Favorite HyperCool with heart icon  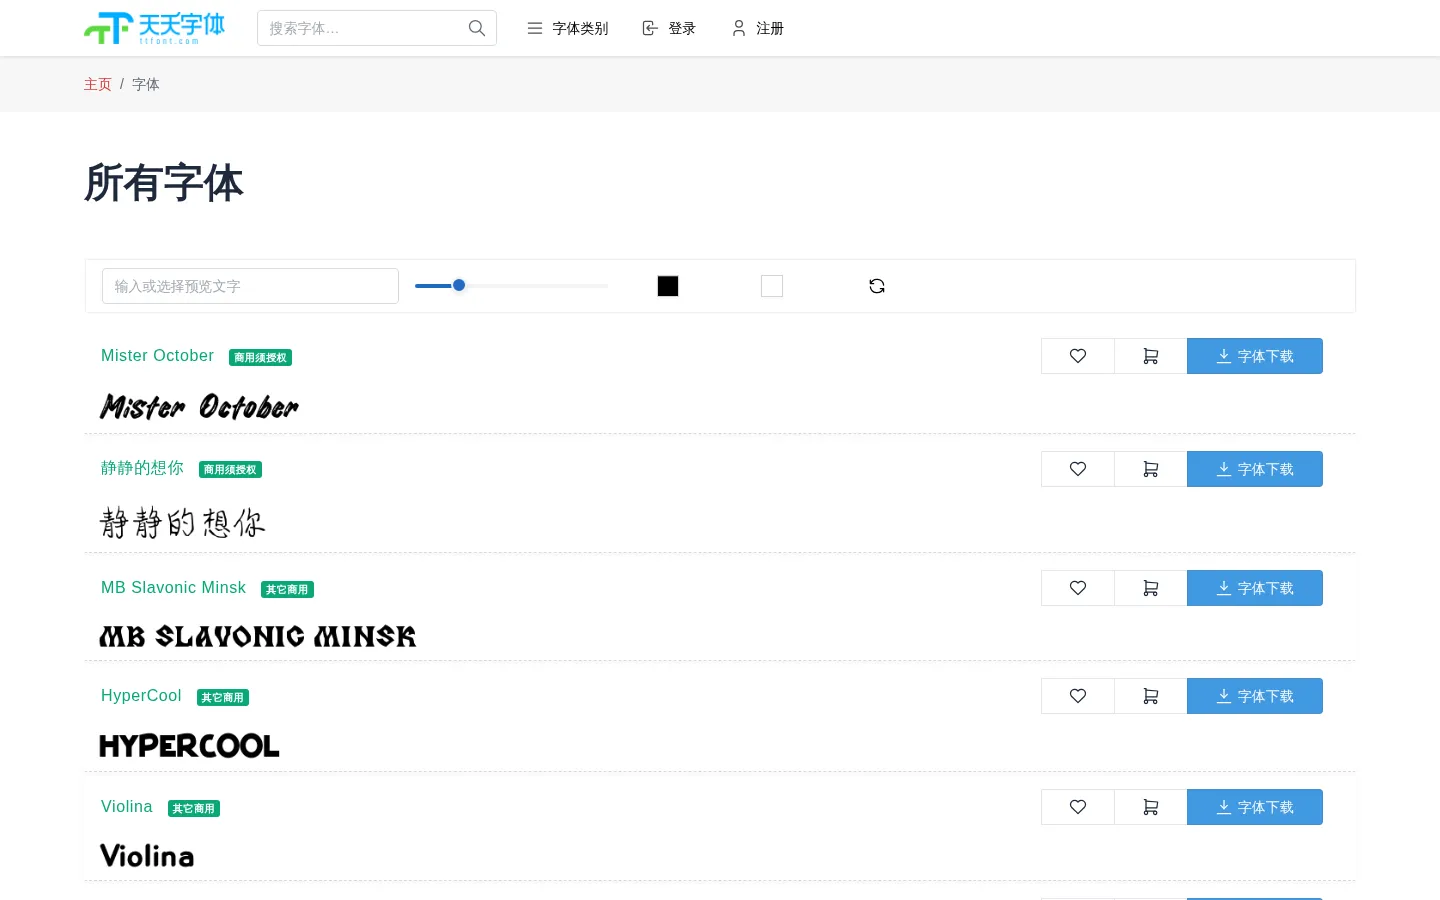click(1078, 696)
